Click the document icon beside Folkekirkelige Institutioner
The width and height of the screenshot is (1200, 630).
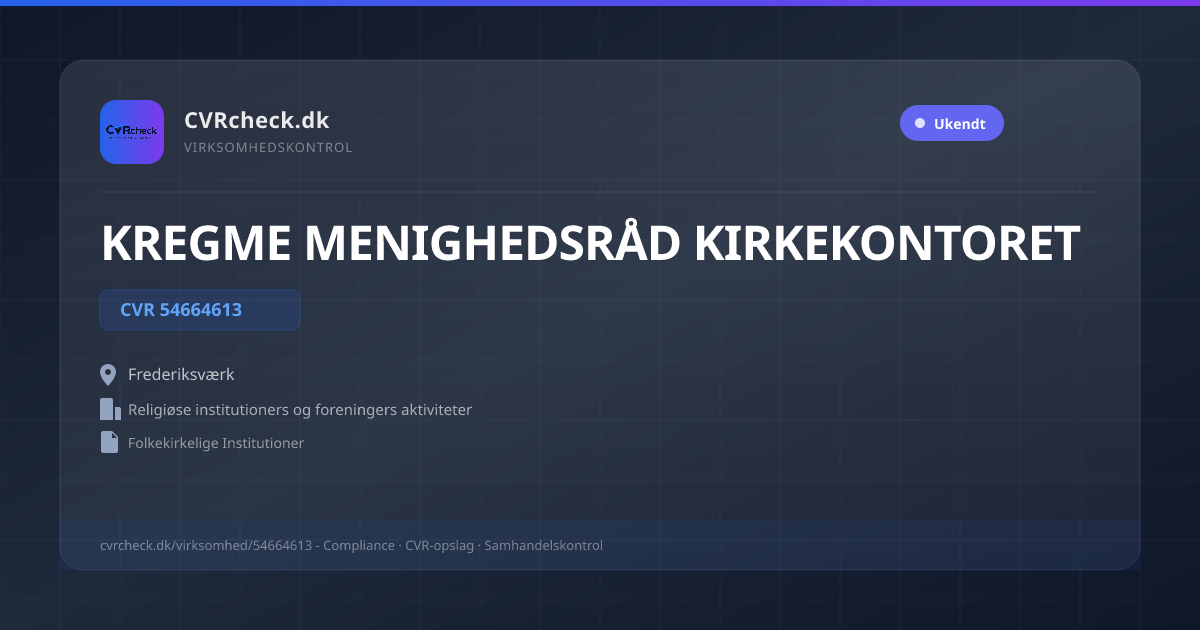[109, 442]
